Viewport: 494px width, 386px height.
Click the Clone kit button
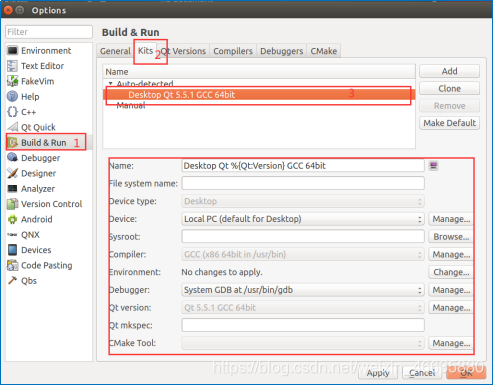pyautogui.click(x=449, y=89)
